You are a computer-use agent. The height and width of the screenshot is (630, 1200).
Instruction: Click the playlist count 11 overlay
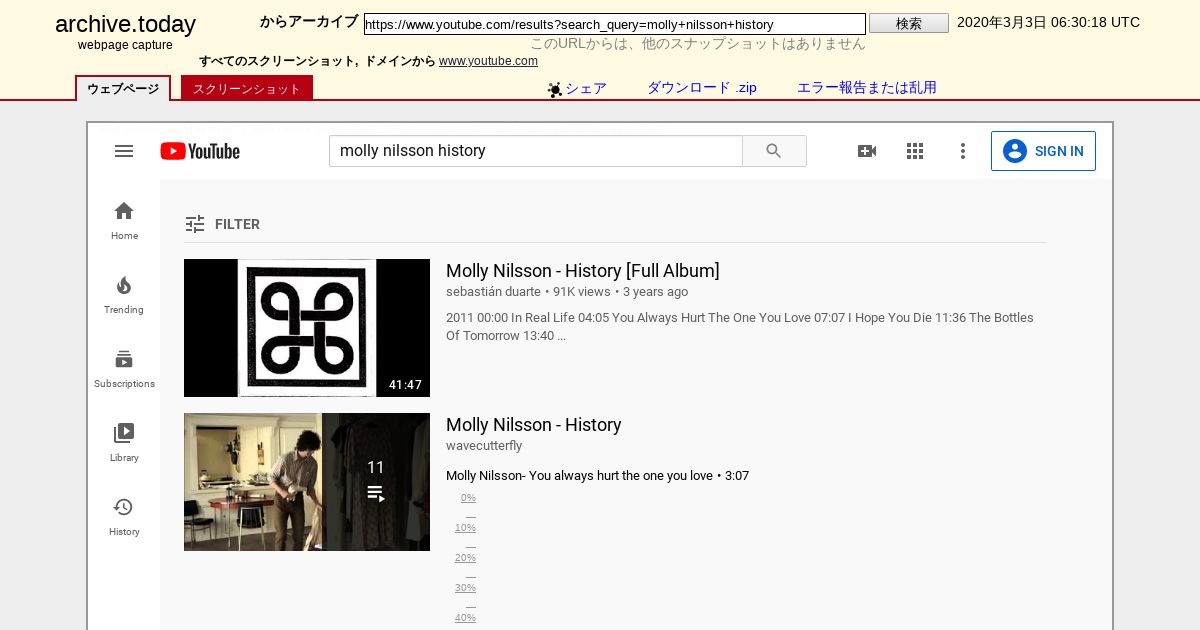(376, 482)
